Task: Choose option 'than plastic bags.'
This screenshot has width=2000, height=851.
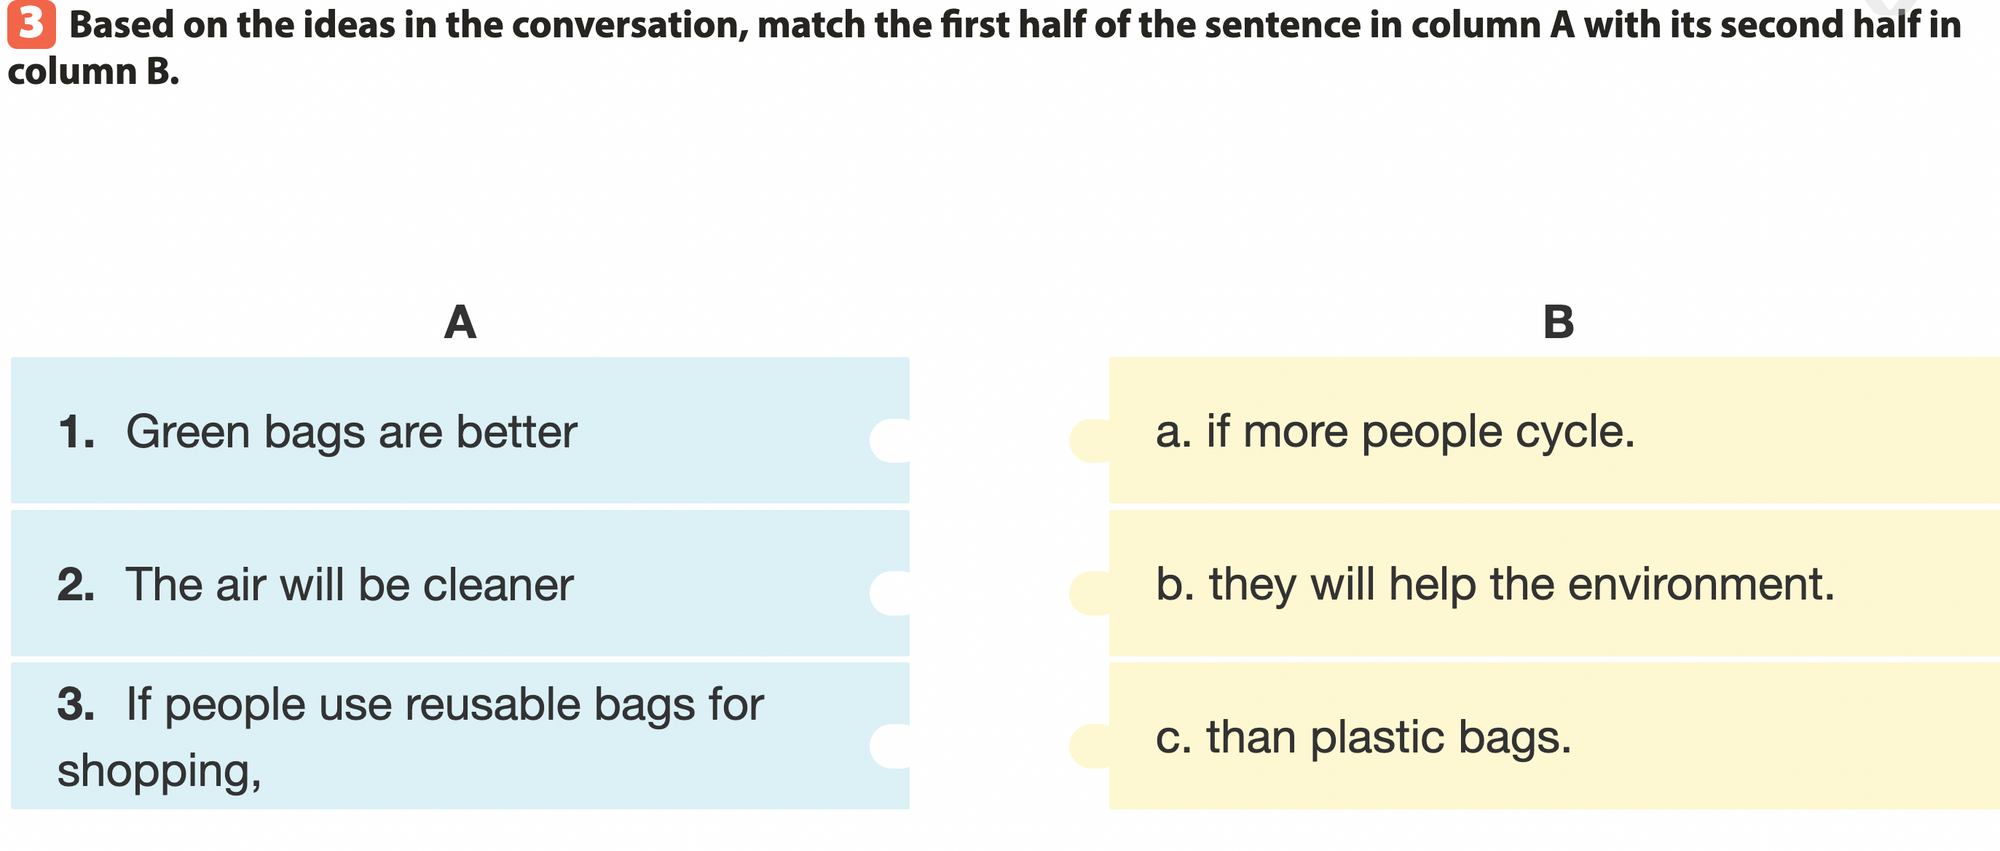Action: pyautogui.click(x=1388, y=738)
